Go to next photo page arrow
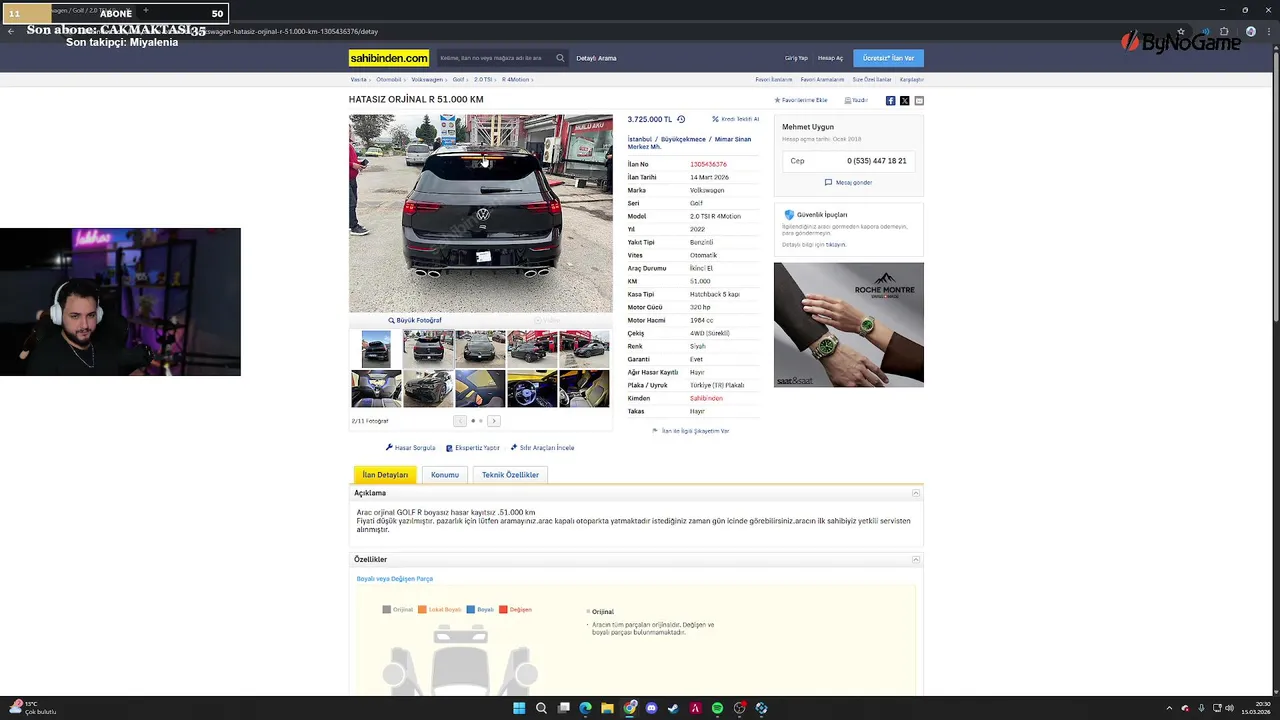Image resolution: width=1280 pixels, height=720 pixels. point(493,421)
